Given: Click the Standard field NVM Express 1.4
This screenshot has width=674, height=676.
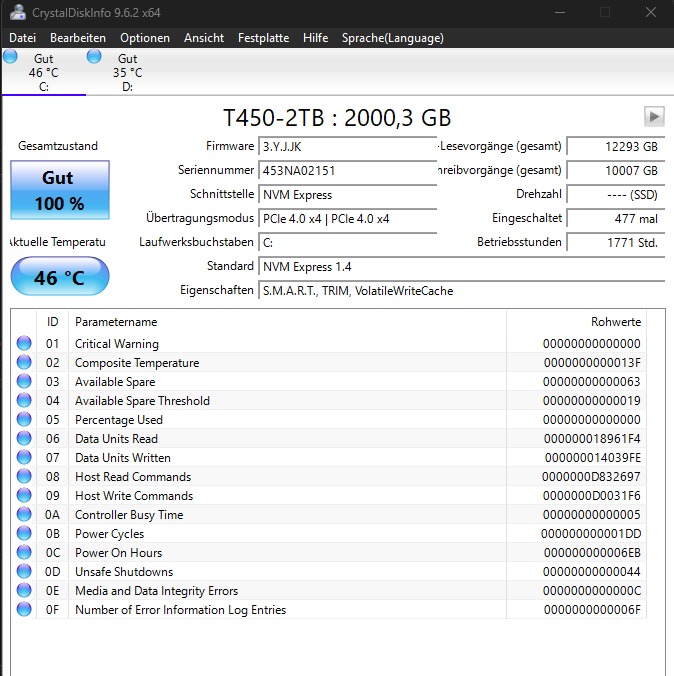Looking at the screenshot, I should tap(461, 267).
